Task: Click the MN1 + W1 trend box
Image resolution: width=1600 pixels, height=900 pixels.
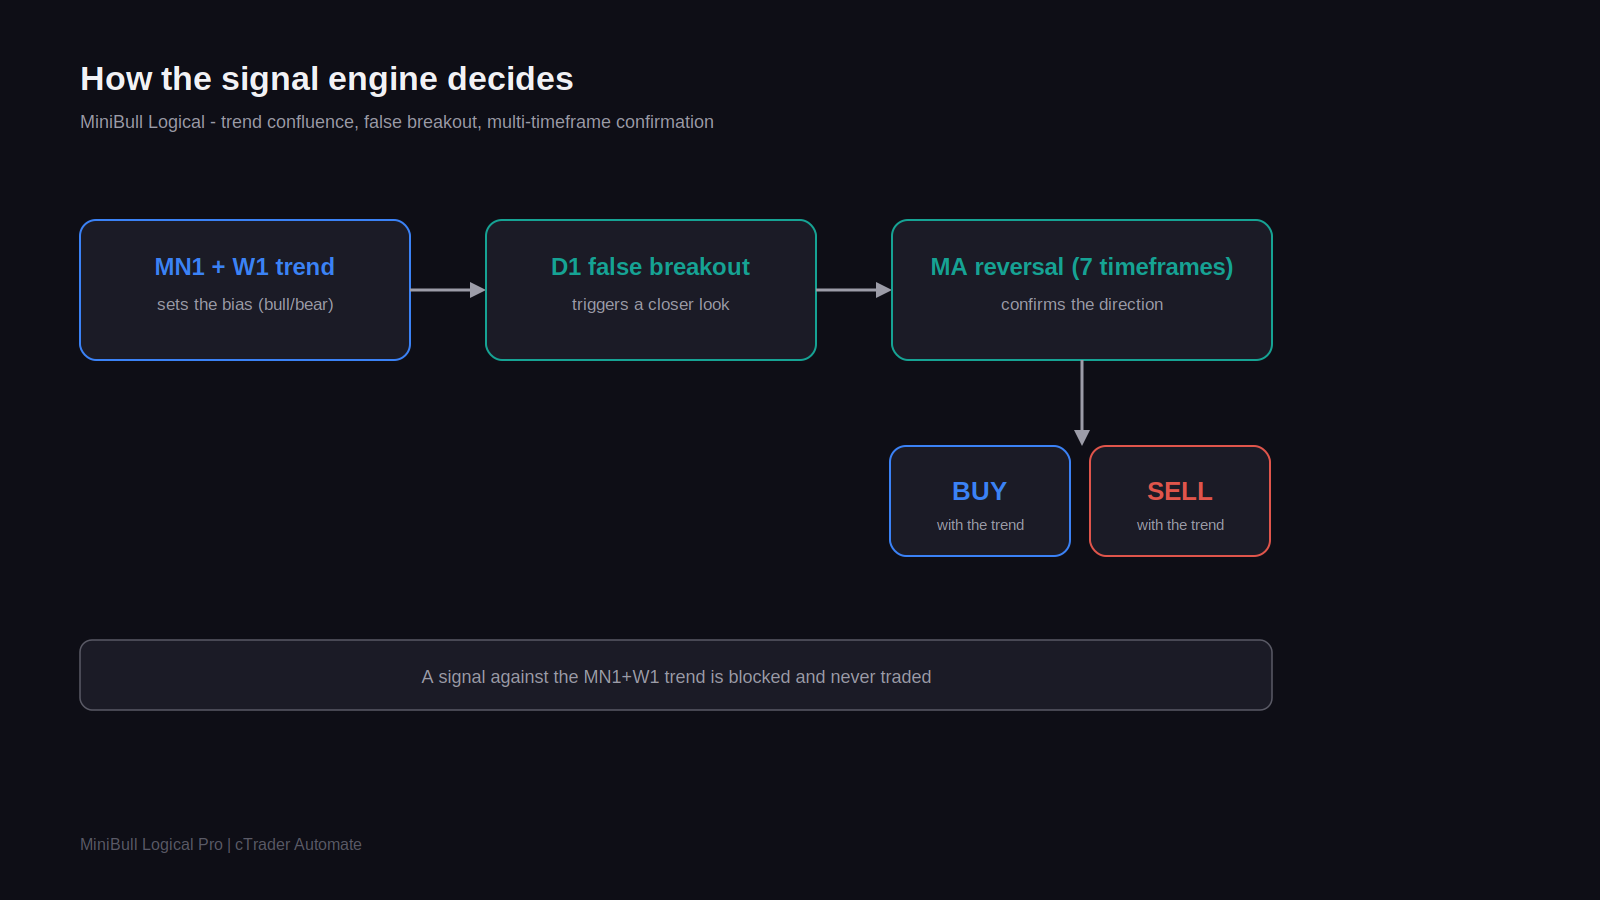Action: pos(245,290)
